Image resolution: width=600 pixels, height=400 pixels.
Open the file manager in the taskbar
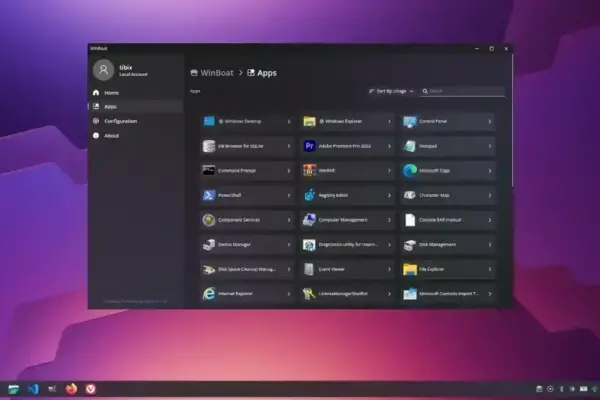pos(13,389)
